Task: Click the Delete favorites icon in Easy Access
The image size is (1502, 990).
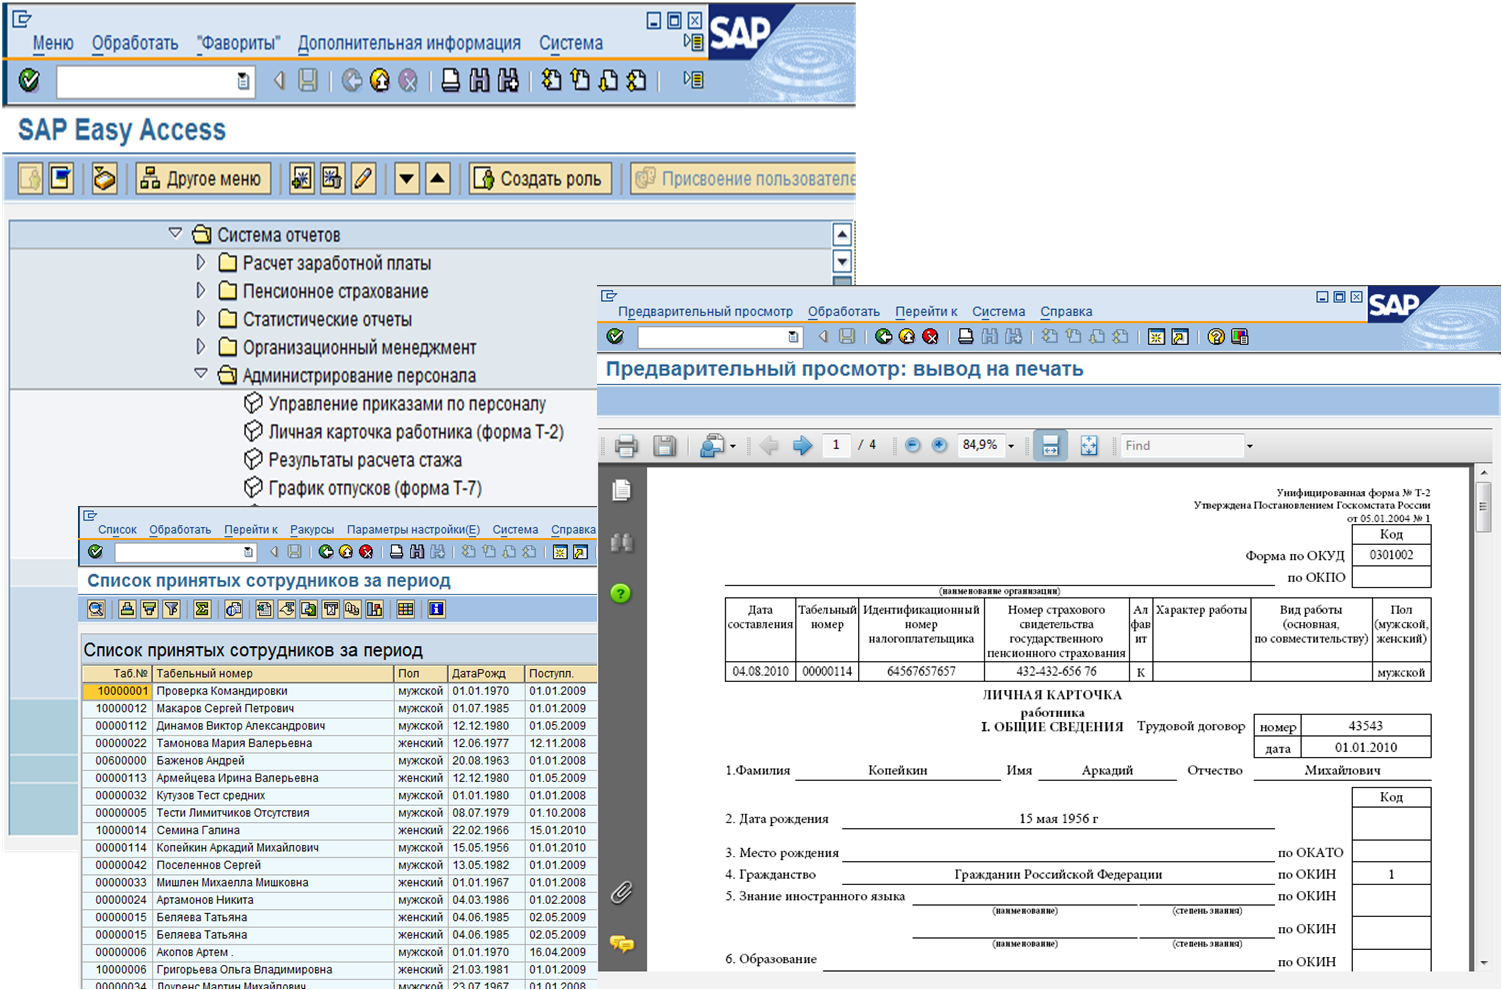Action: click(332, 179)
